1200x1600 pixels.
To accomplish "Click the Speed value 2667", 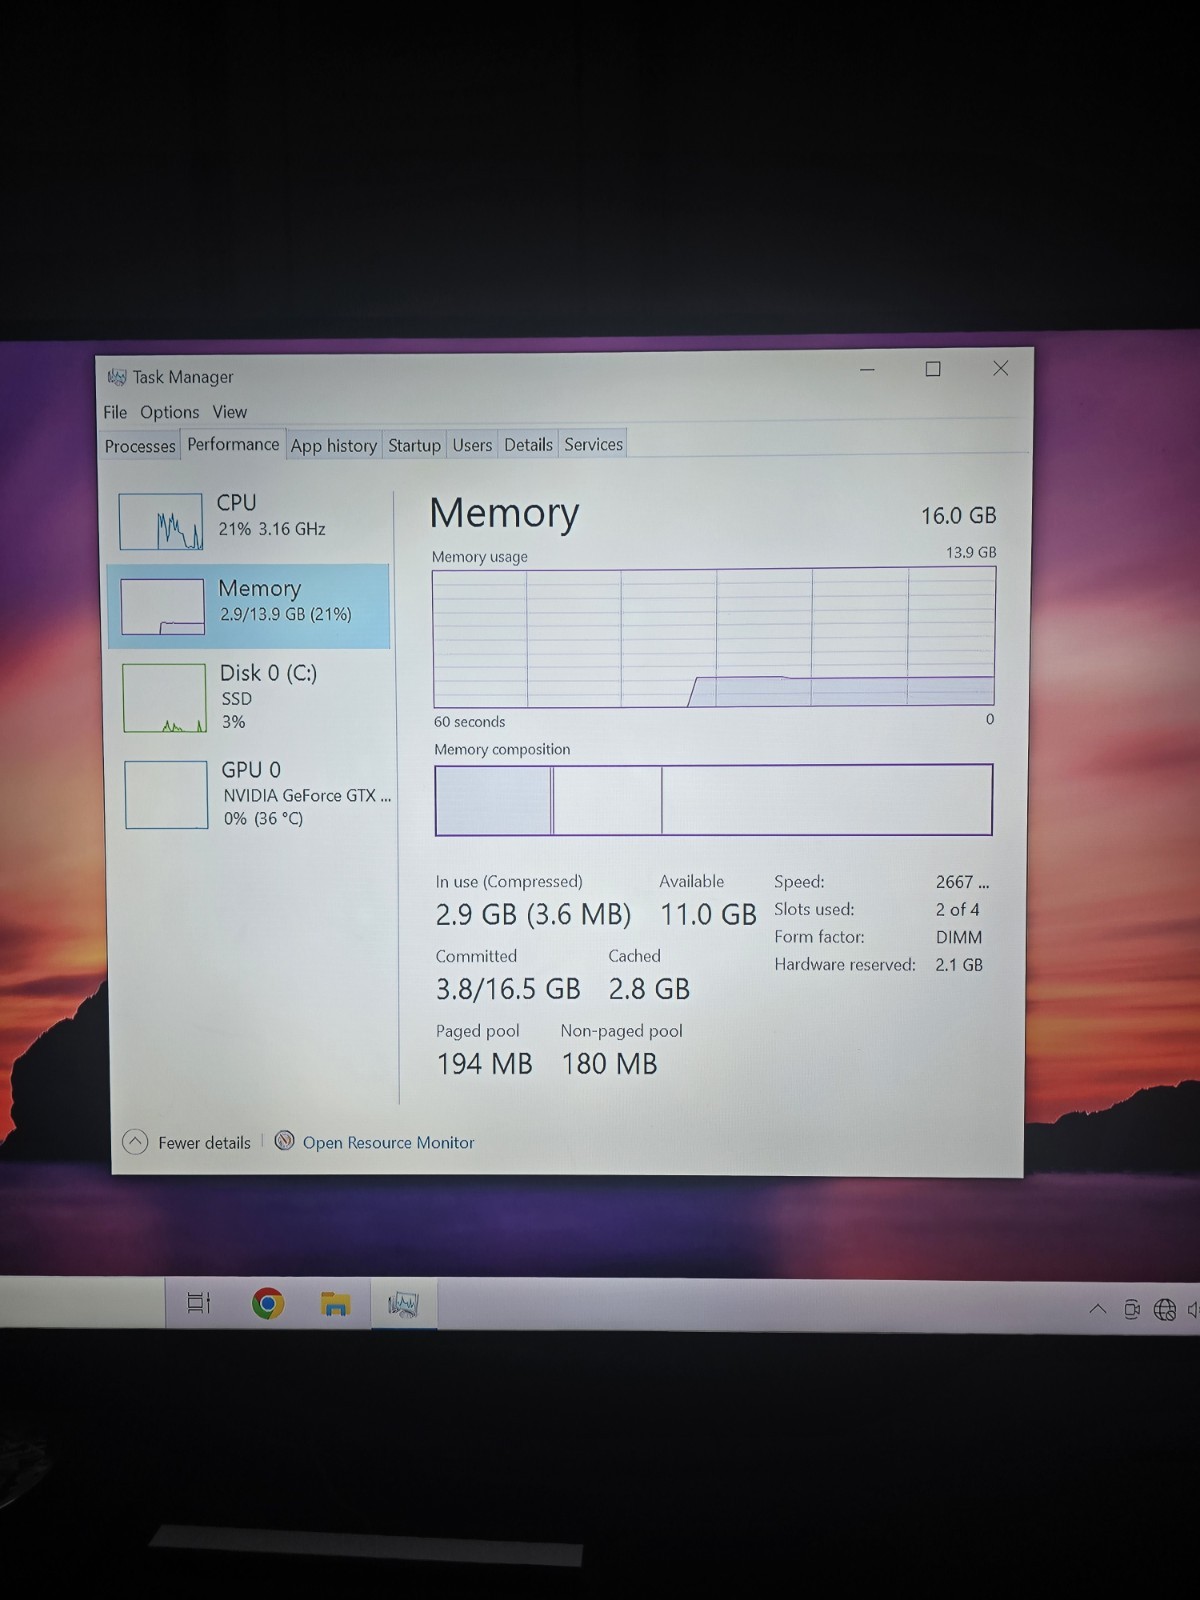I will click(x=962, y=882).
